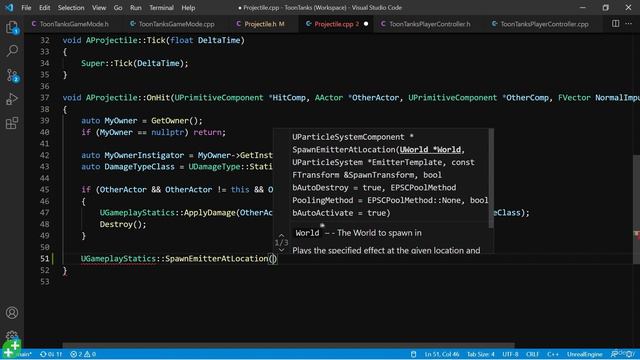
Task: Change CRLF end of line sequence
Action: 532,354
